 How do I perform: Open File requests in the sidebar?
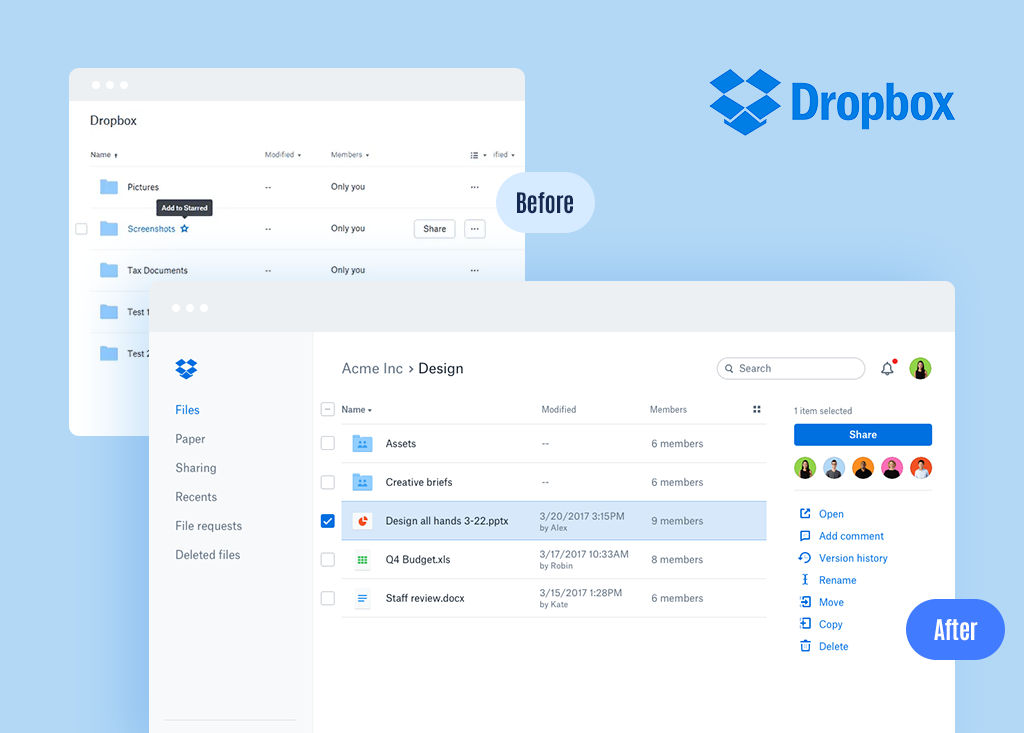pos(208,526)
